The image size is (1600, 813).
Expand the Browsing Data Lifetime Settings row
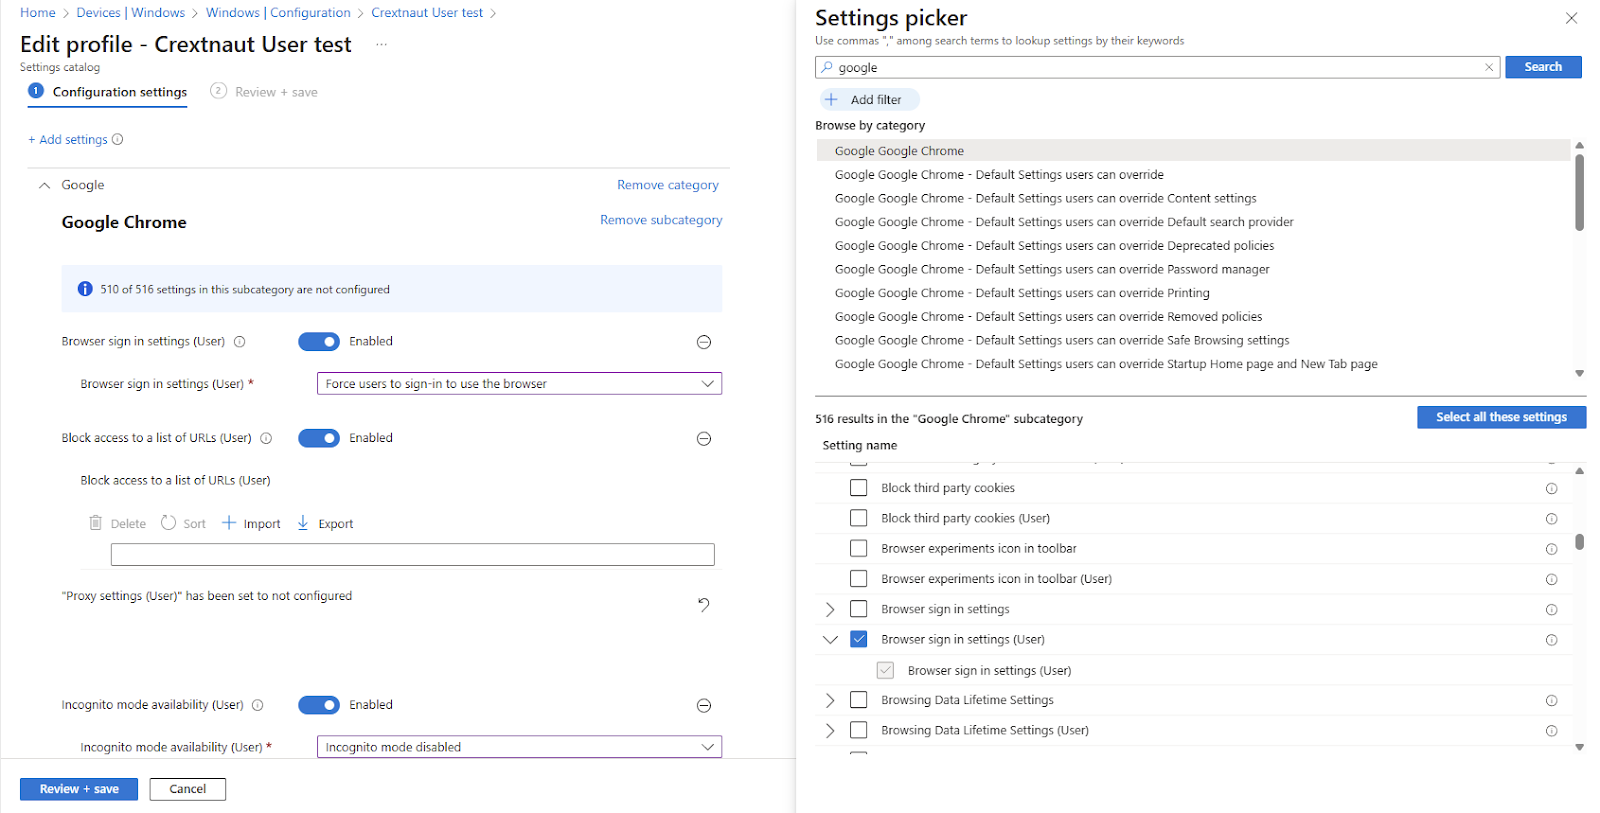(829, 700)
